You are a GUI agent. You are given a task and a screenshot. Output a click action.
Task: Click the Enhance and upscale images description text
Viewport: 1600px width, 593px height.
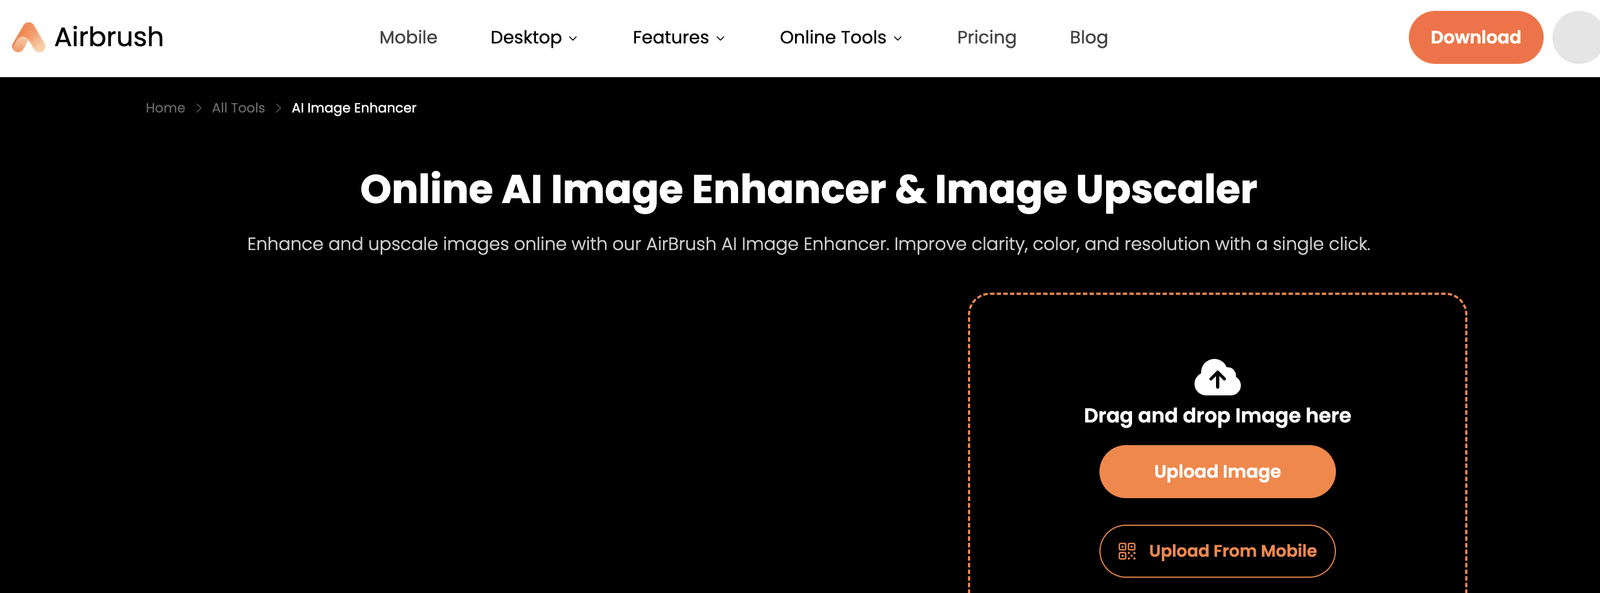point(808,244)
